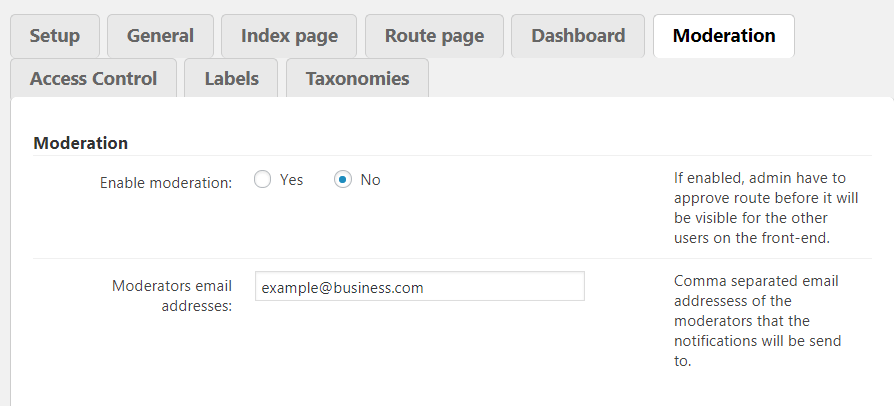
Task: Click the bold Moderation section heading
Action: 81,143
